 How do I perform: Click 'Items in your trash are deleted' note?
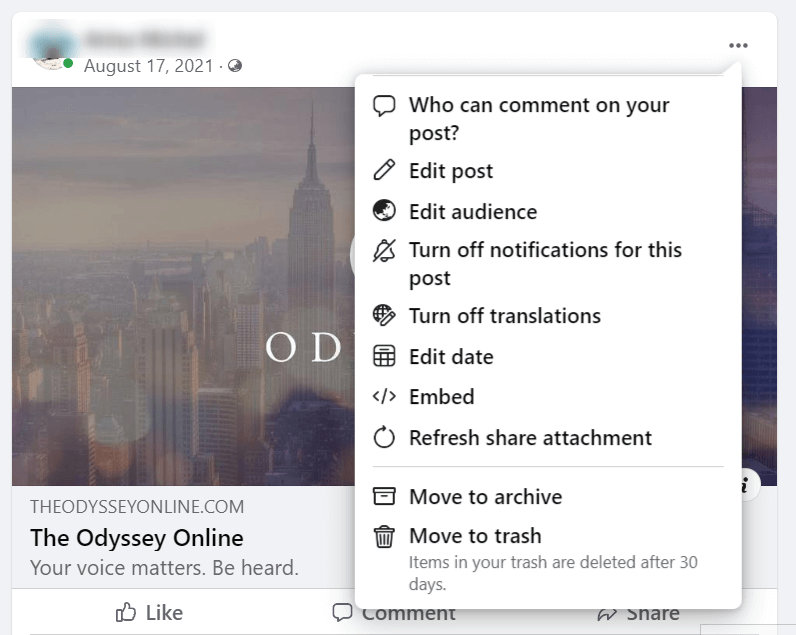(x=553, y=573)
